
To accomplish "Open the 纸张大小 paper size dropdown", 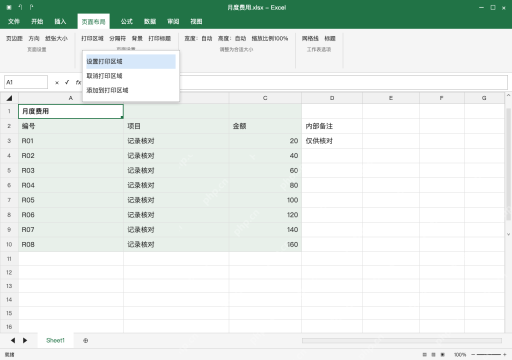I will (56, 39).
